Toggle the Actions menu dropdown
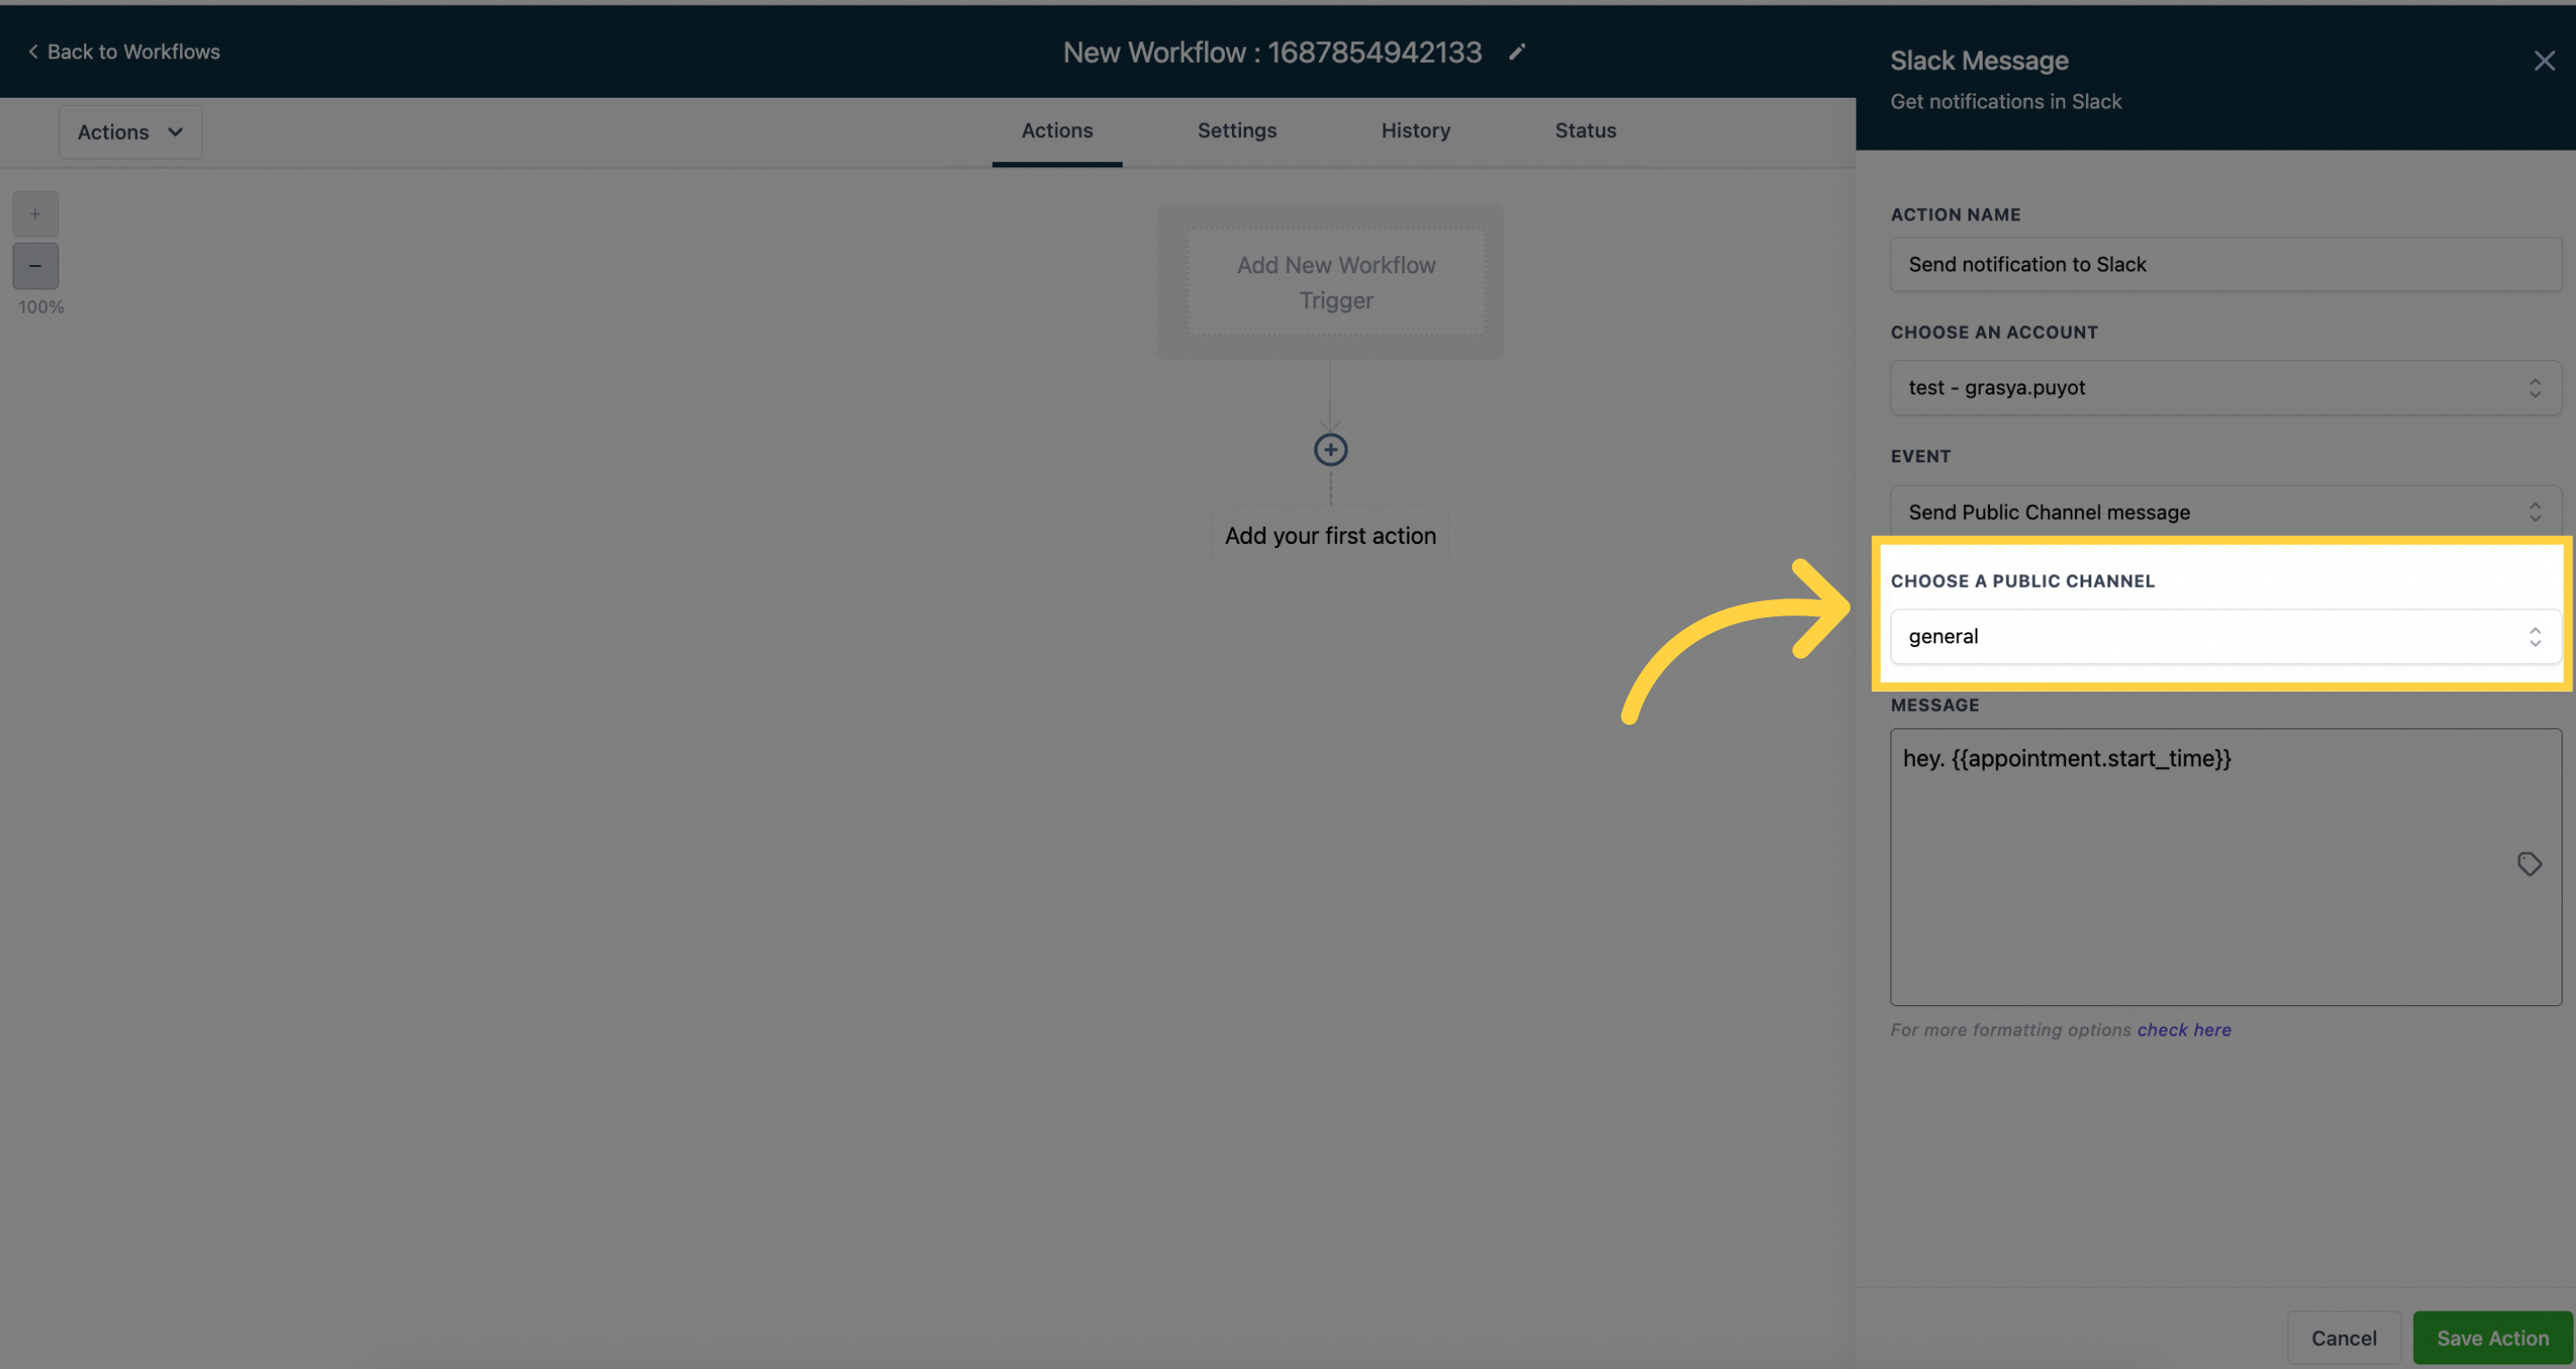Screen dimensions: 2576x1369 coord(130,131)
